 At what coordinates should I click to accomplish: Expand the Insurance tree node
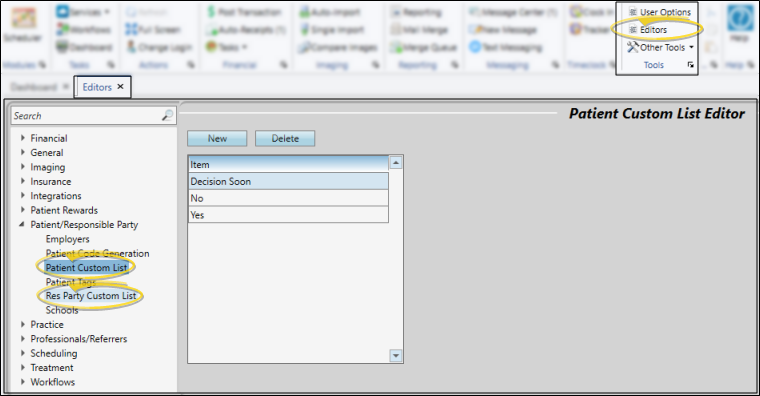click(x=23, y=181)
